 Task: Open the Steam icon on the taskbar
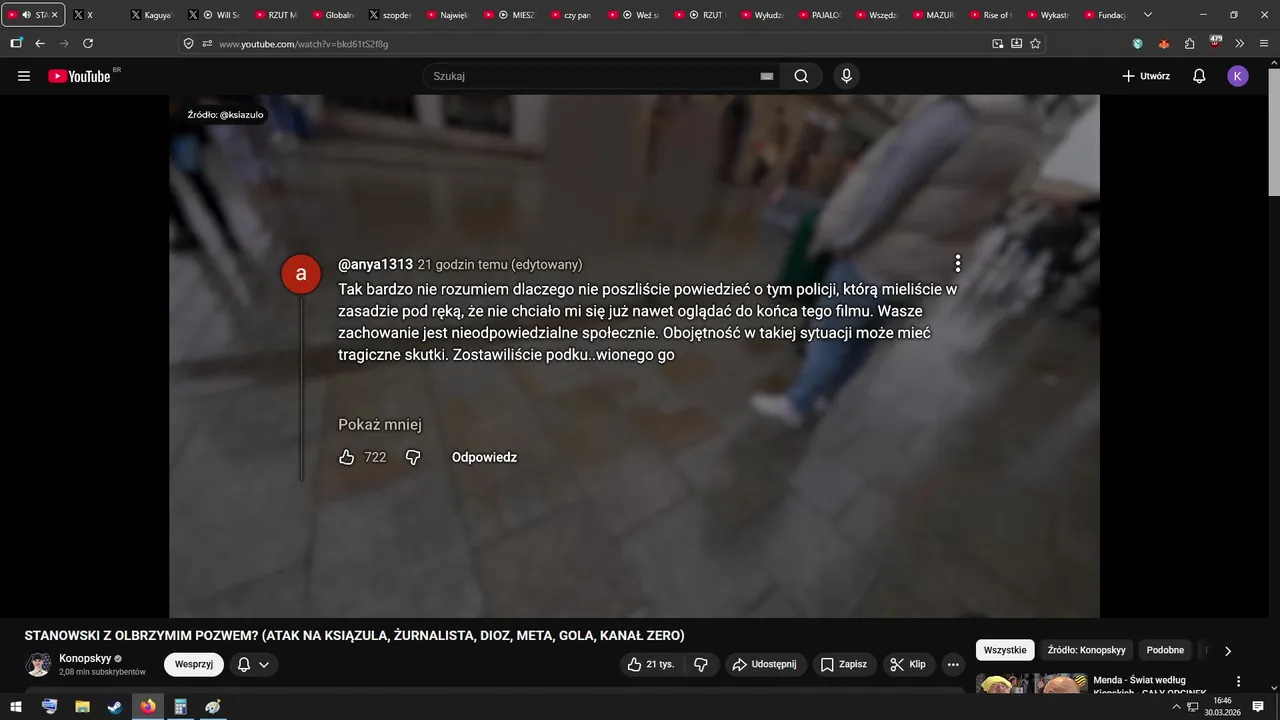tap(115, 707)
